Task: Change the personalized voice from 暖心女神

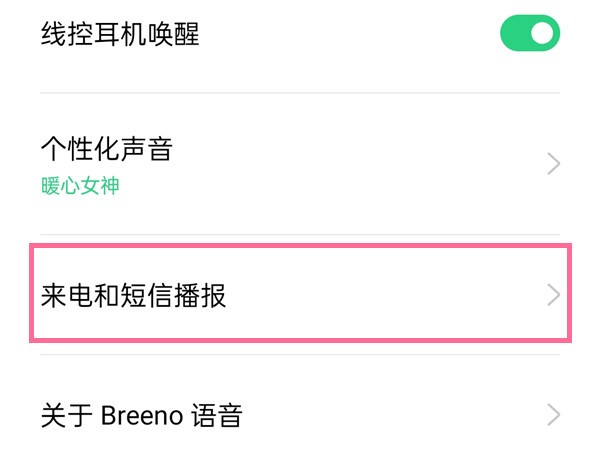Action: 300,165
